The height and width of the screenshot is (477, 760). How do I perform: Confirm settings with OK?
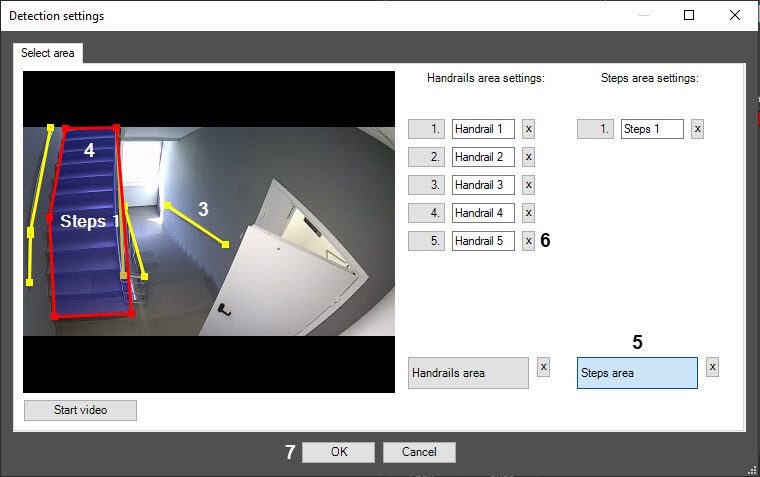(x=338, y=452)
